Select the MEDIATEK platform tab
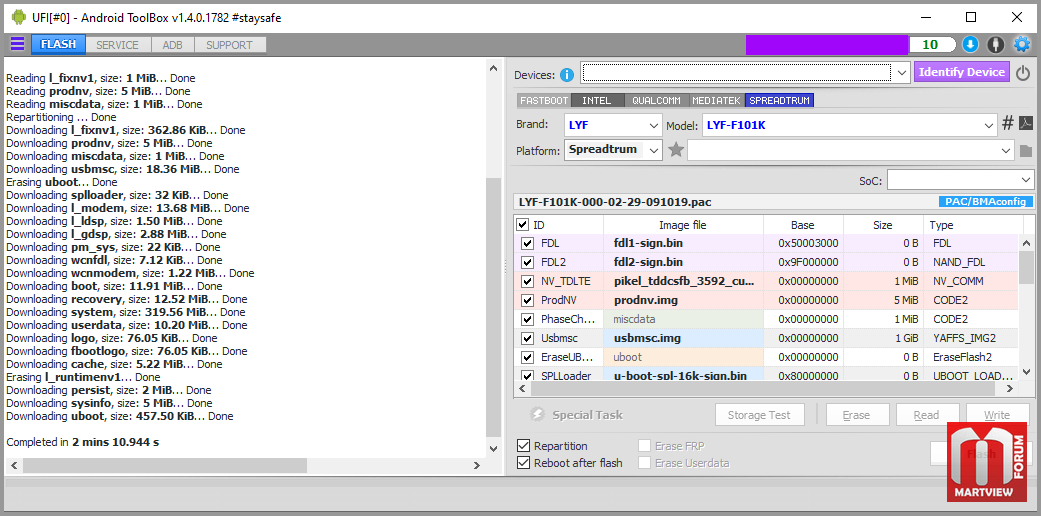The height and width of the screenshot is (516, 1041). [x=717, y=100]
